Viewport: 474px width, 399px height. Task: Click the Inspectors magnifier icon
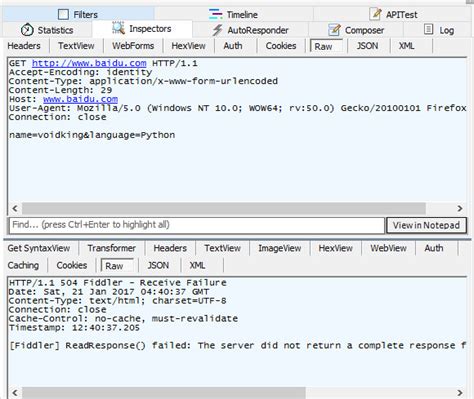(x=118, y=28)
